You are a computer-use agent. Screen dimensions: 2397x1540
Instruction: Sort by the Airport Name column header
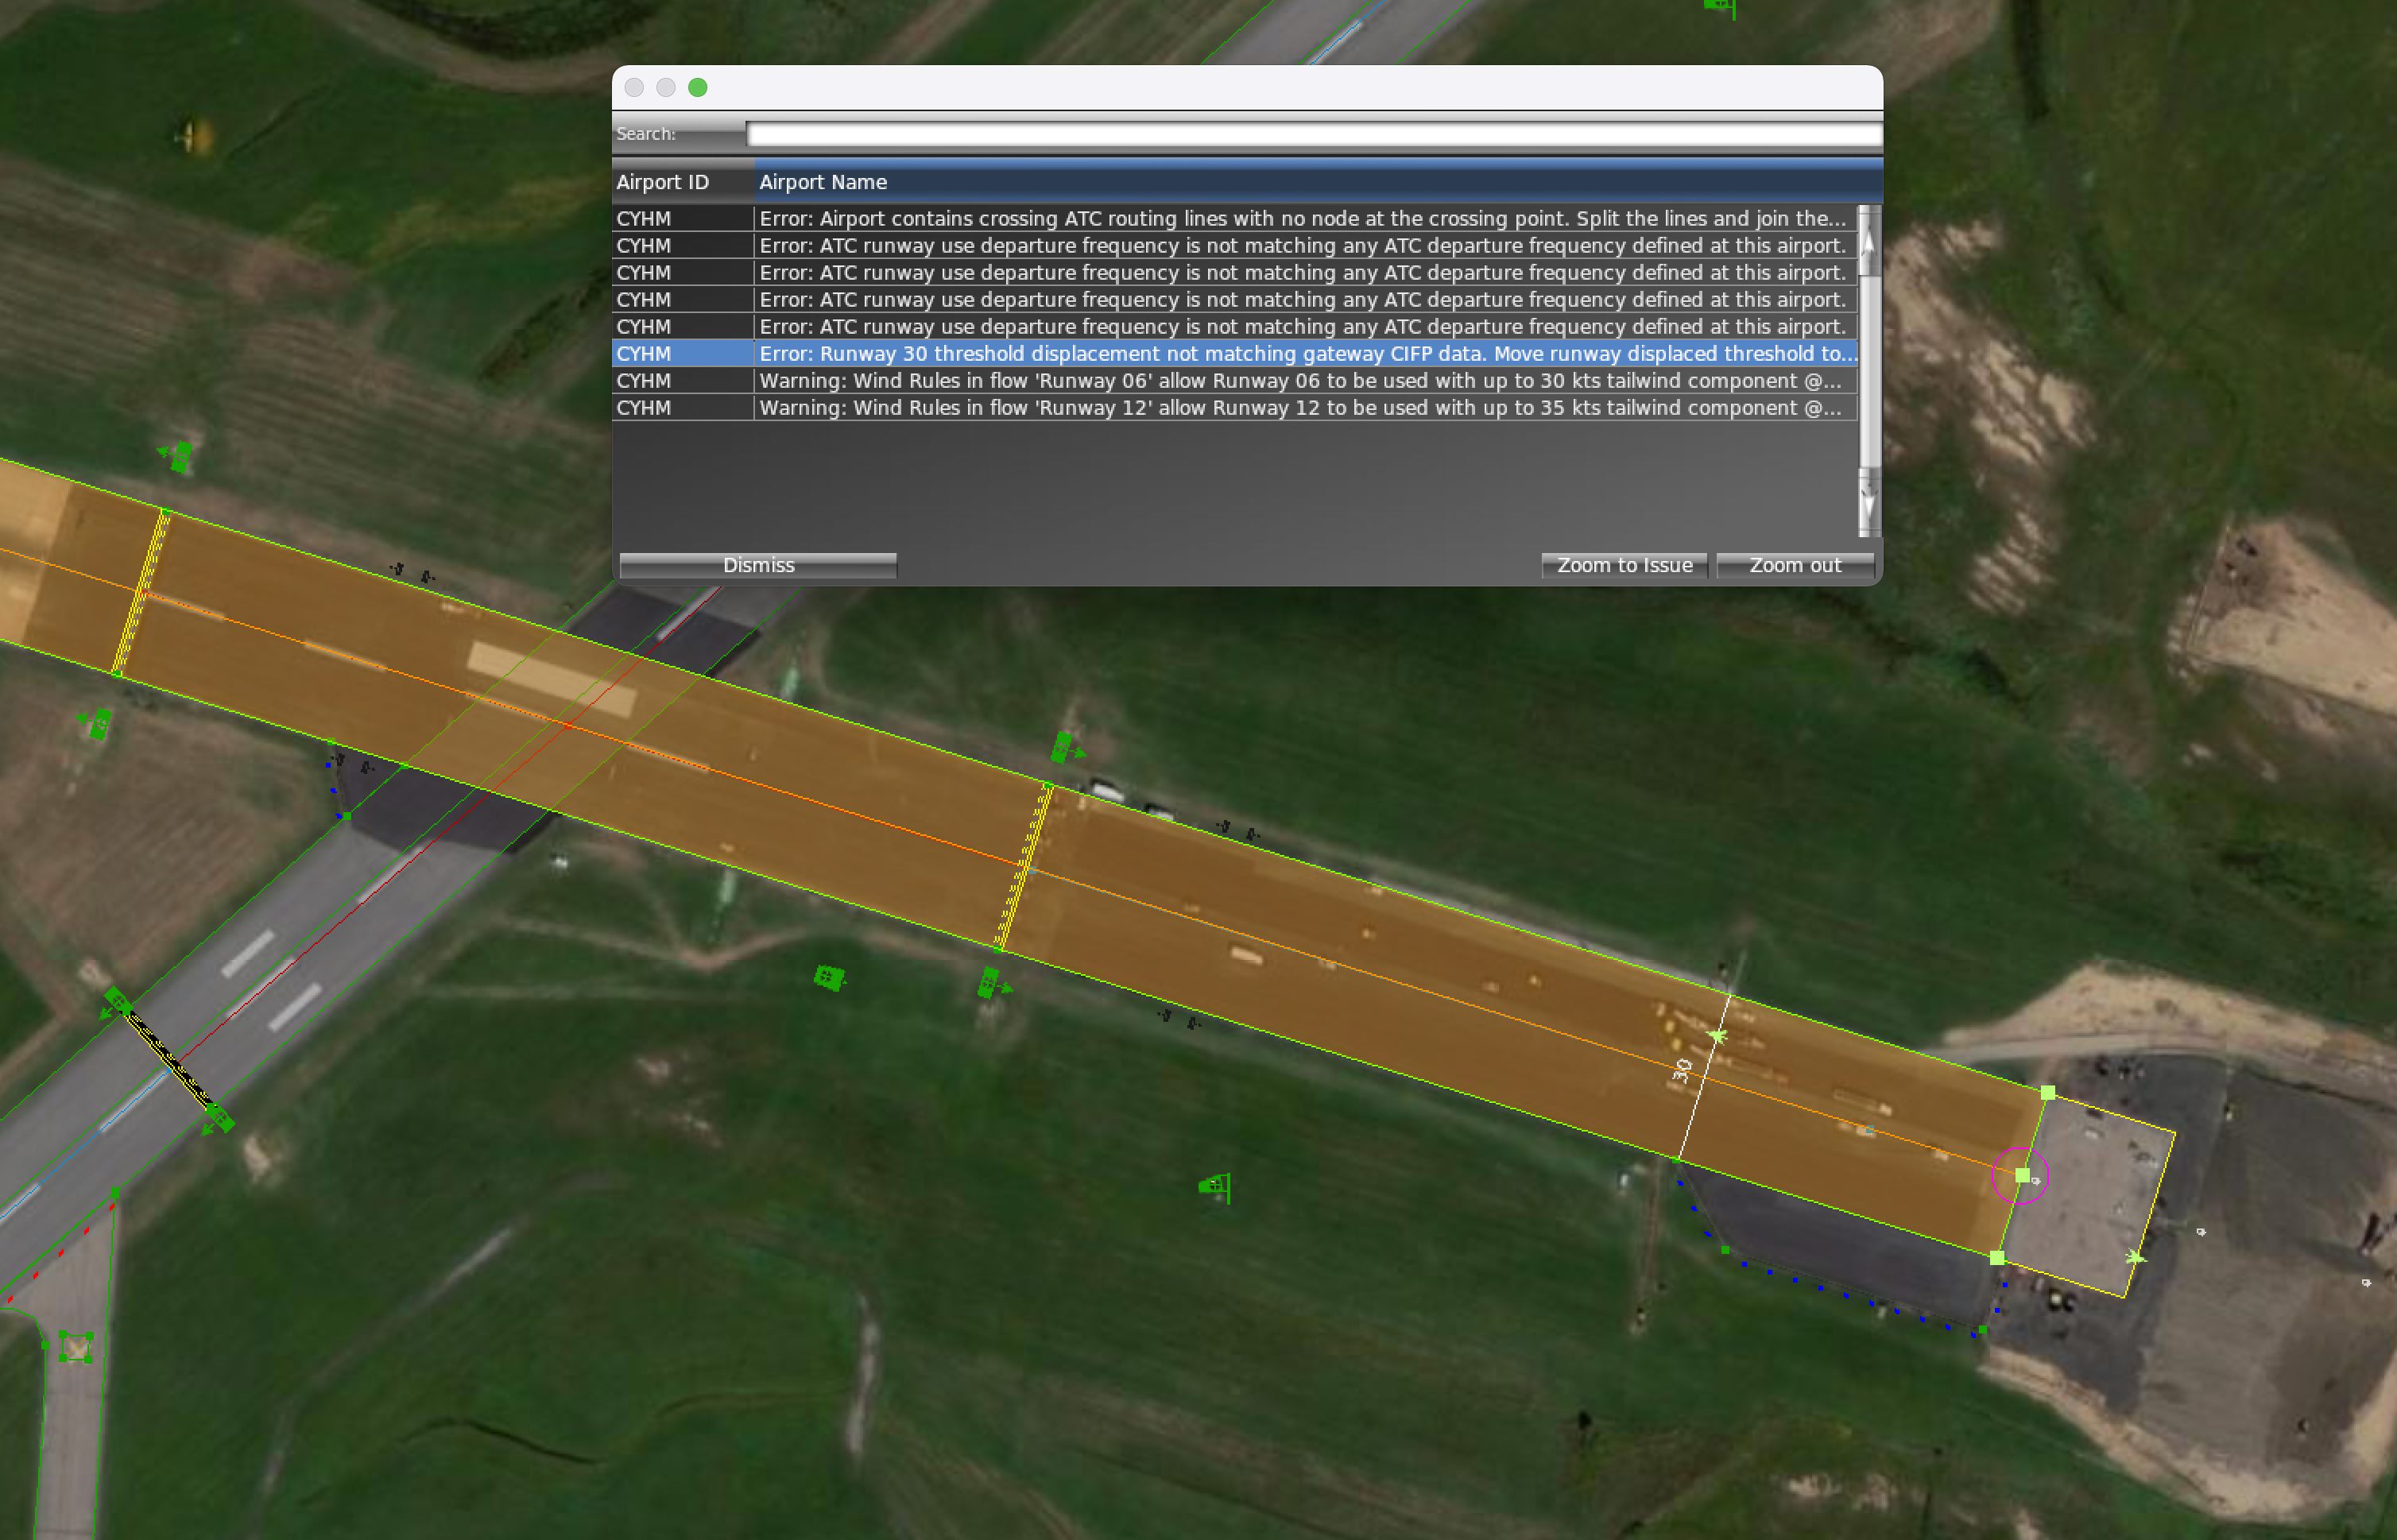[x=1318, y=182]
